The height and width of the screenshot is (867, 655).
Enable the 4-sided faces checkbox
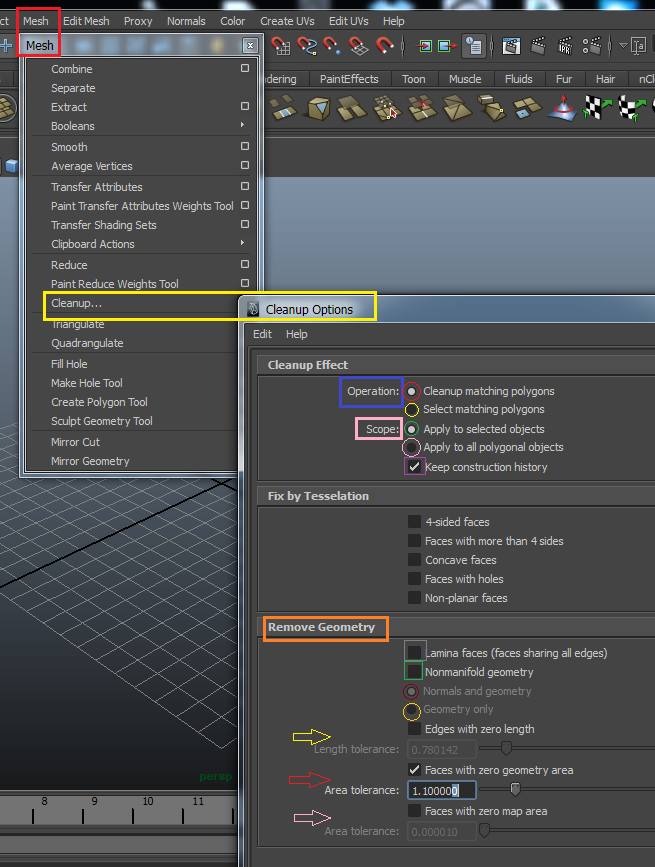click(x=414, y=521)
